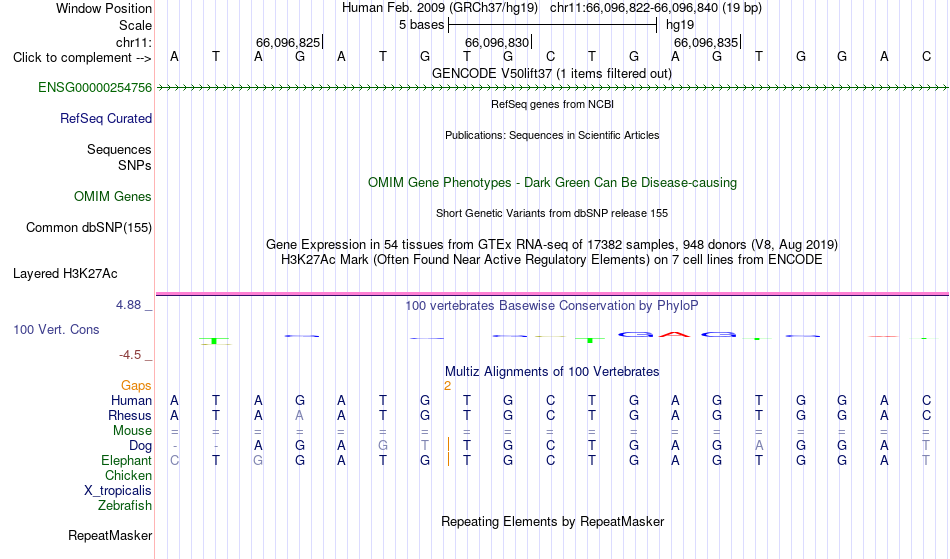Open '100 vertebrates Basewise Conservation by PhyloP' title
The image size is (950, 559).
click(x=552, y=305)
